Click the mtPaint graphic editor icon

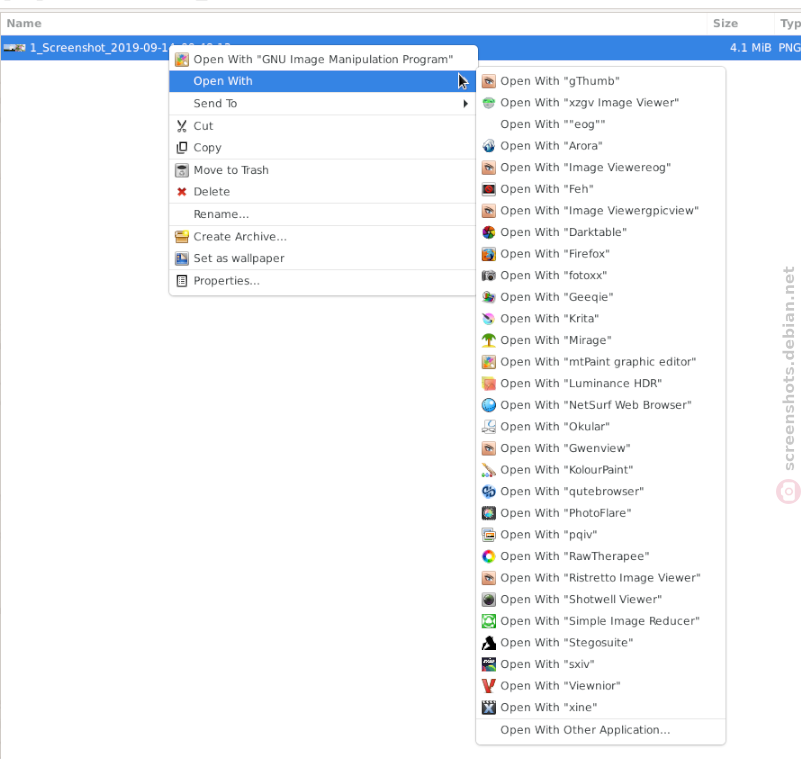click(488, 362)
